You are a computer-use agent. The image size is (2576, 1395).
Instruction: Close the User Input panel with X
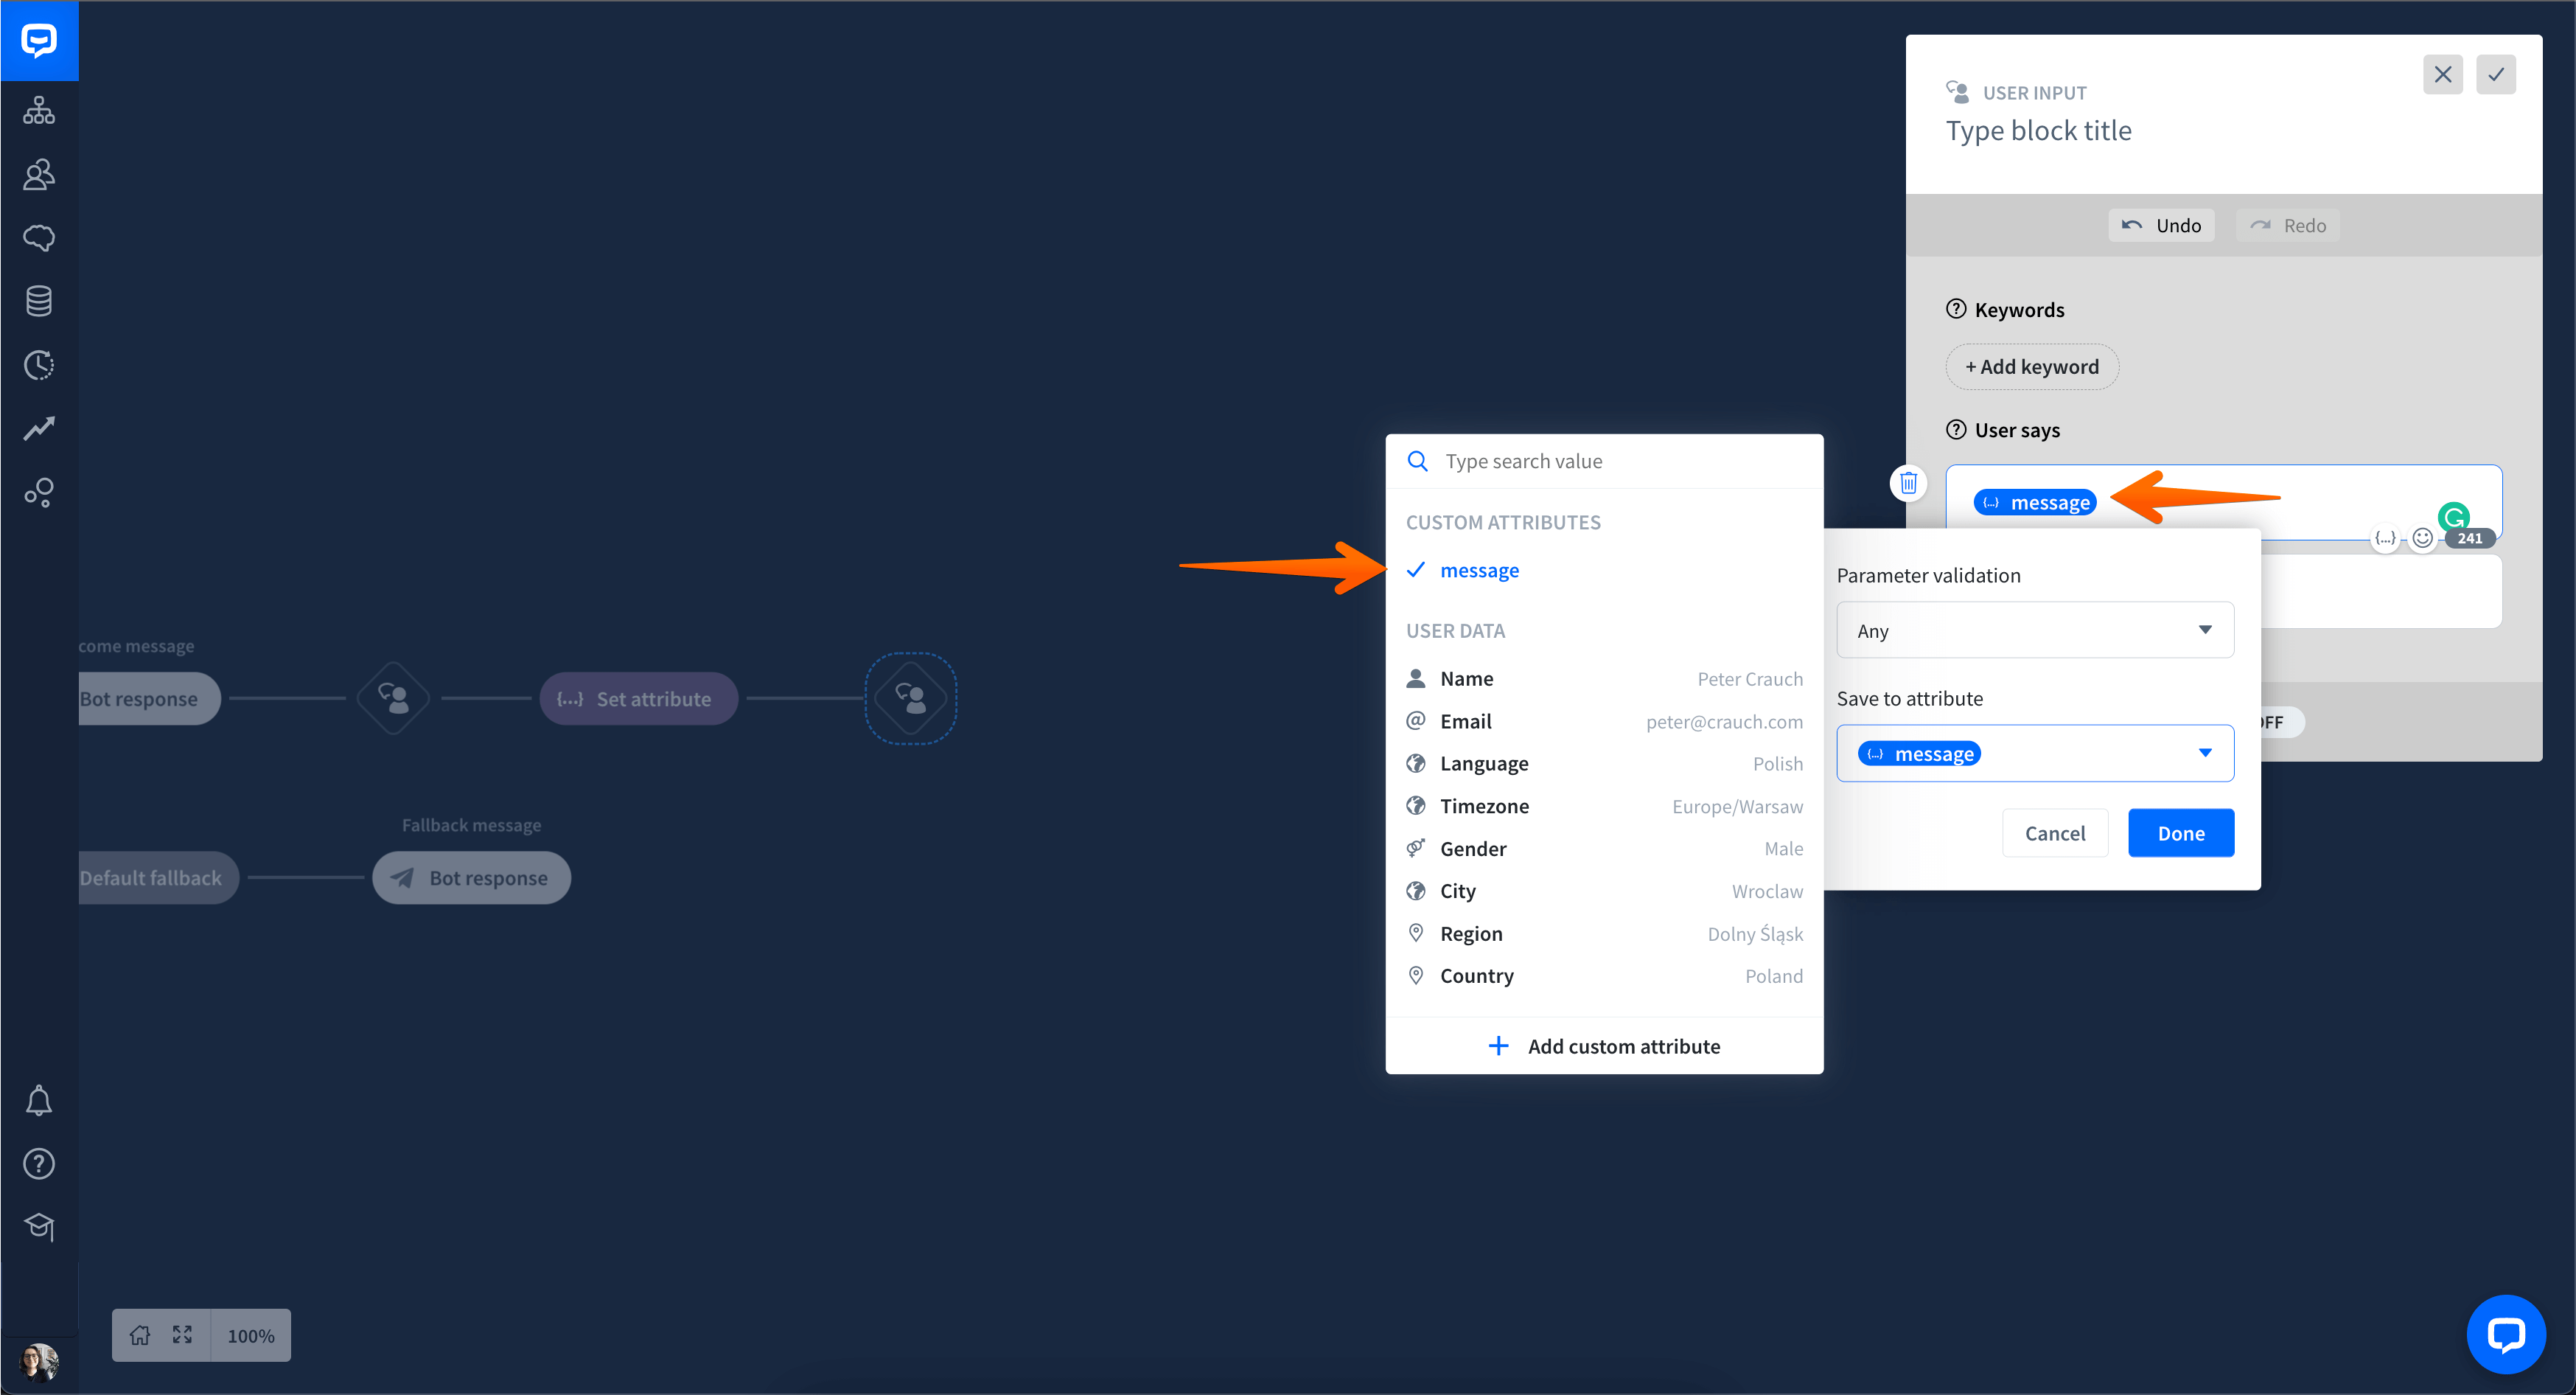tap(2443, 74)
